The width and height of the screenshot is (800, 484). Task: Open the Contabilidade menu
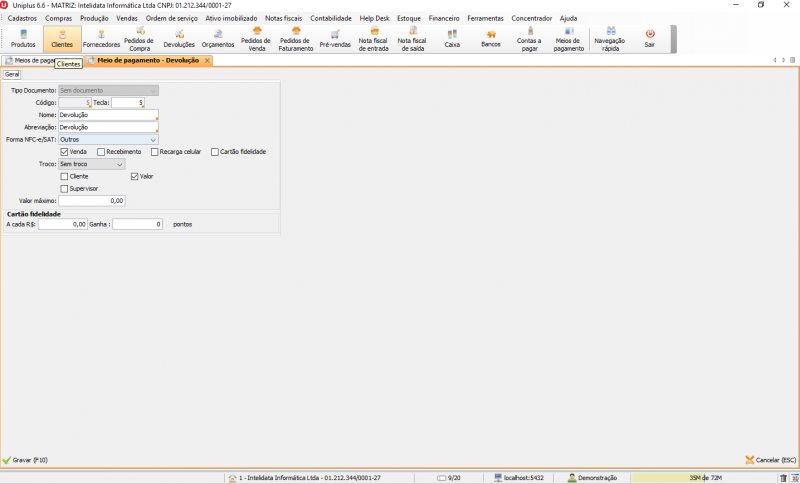tap(331, 18)
